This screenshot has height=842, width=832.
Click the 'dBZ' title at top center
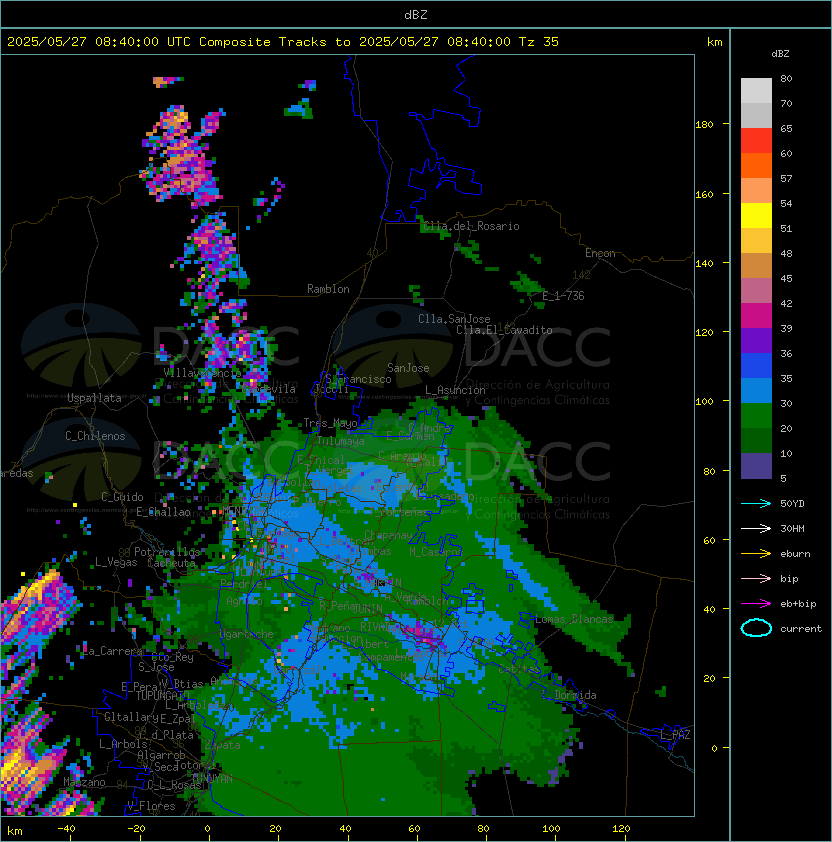[416, 14]
